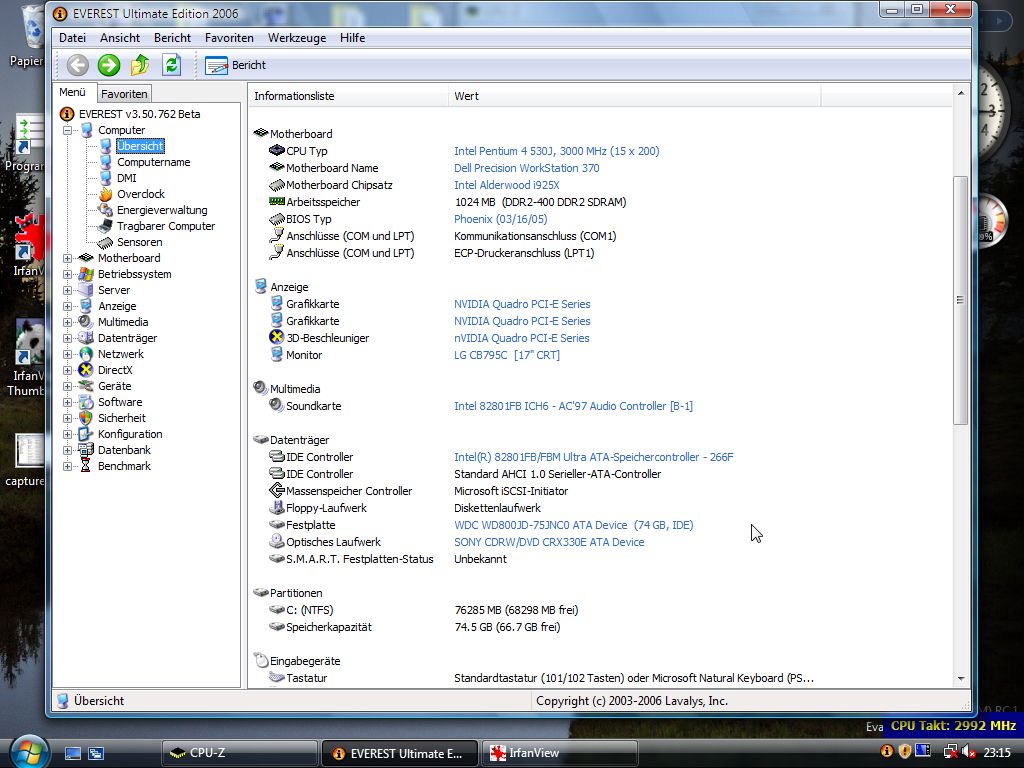The width and height of the screenshot is (1024, 768).
Task: Open the Bericht report toolbar button
Action: [235, 65]
